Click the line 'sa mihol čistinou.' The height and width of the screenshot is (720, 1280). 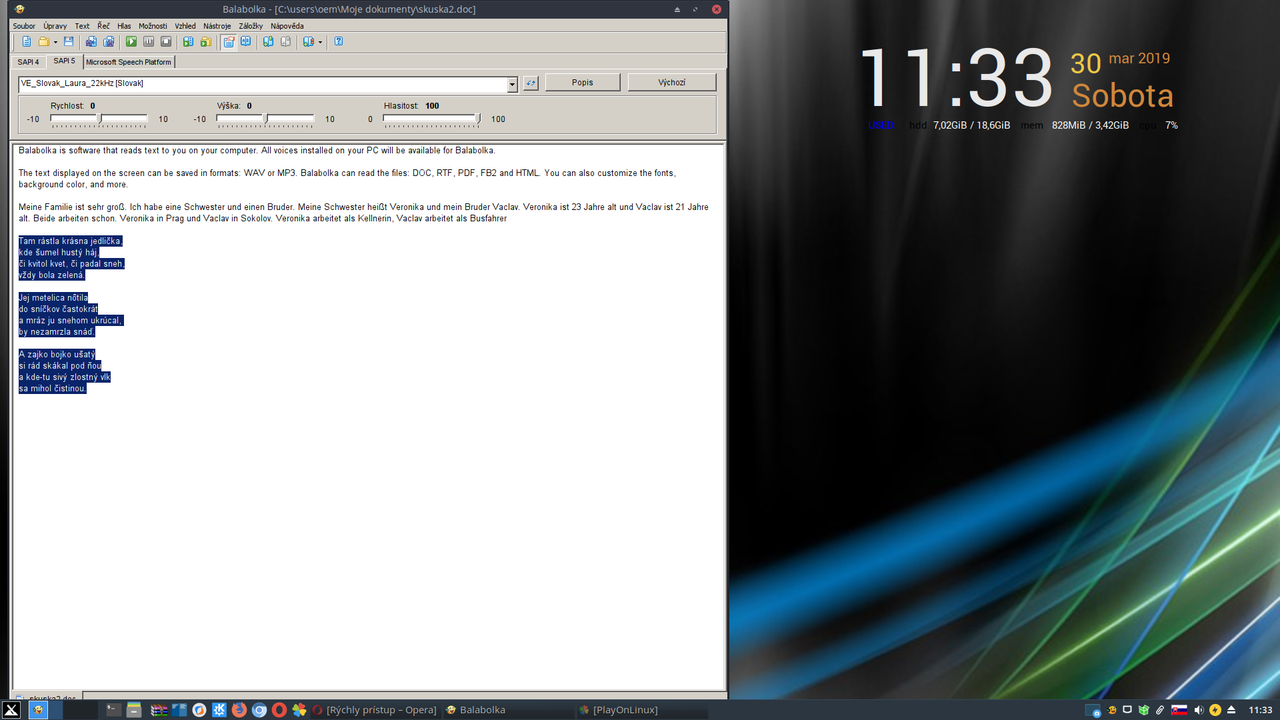[53, 388]
